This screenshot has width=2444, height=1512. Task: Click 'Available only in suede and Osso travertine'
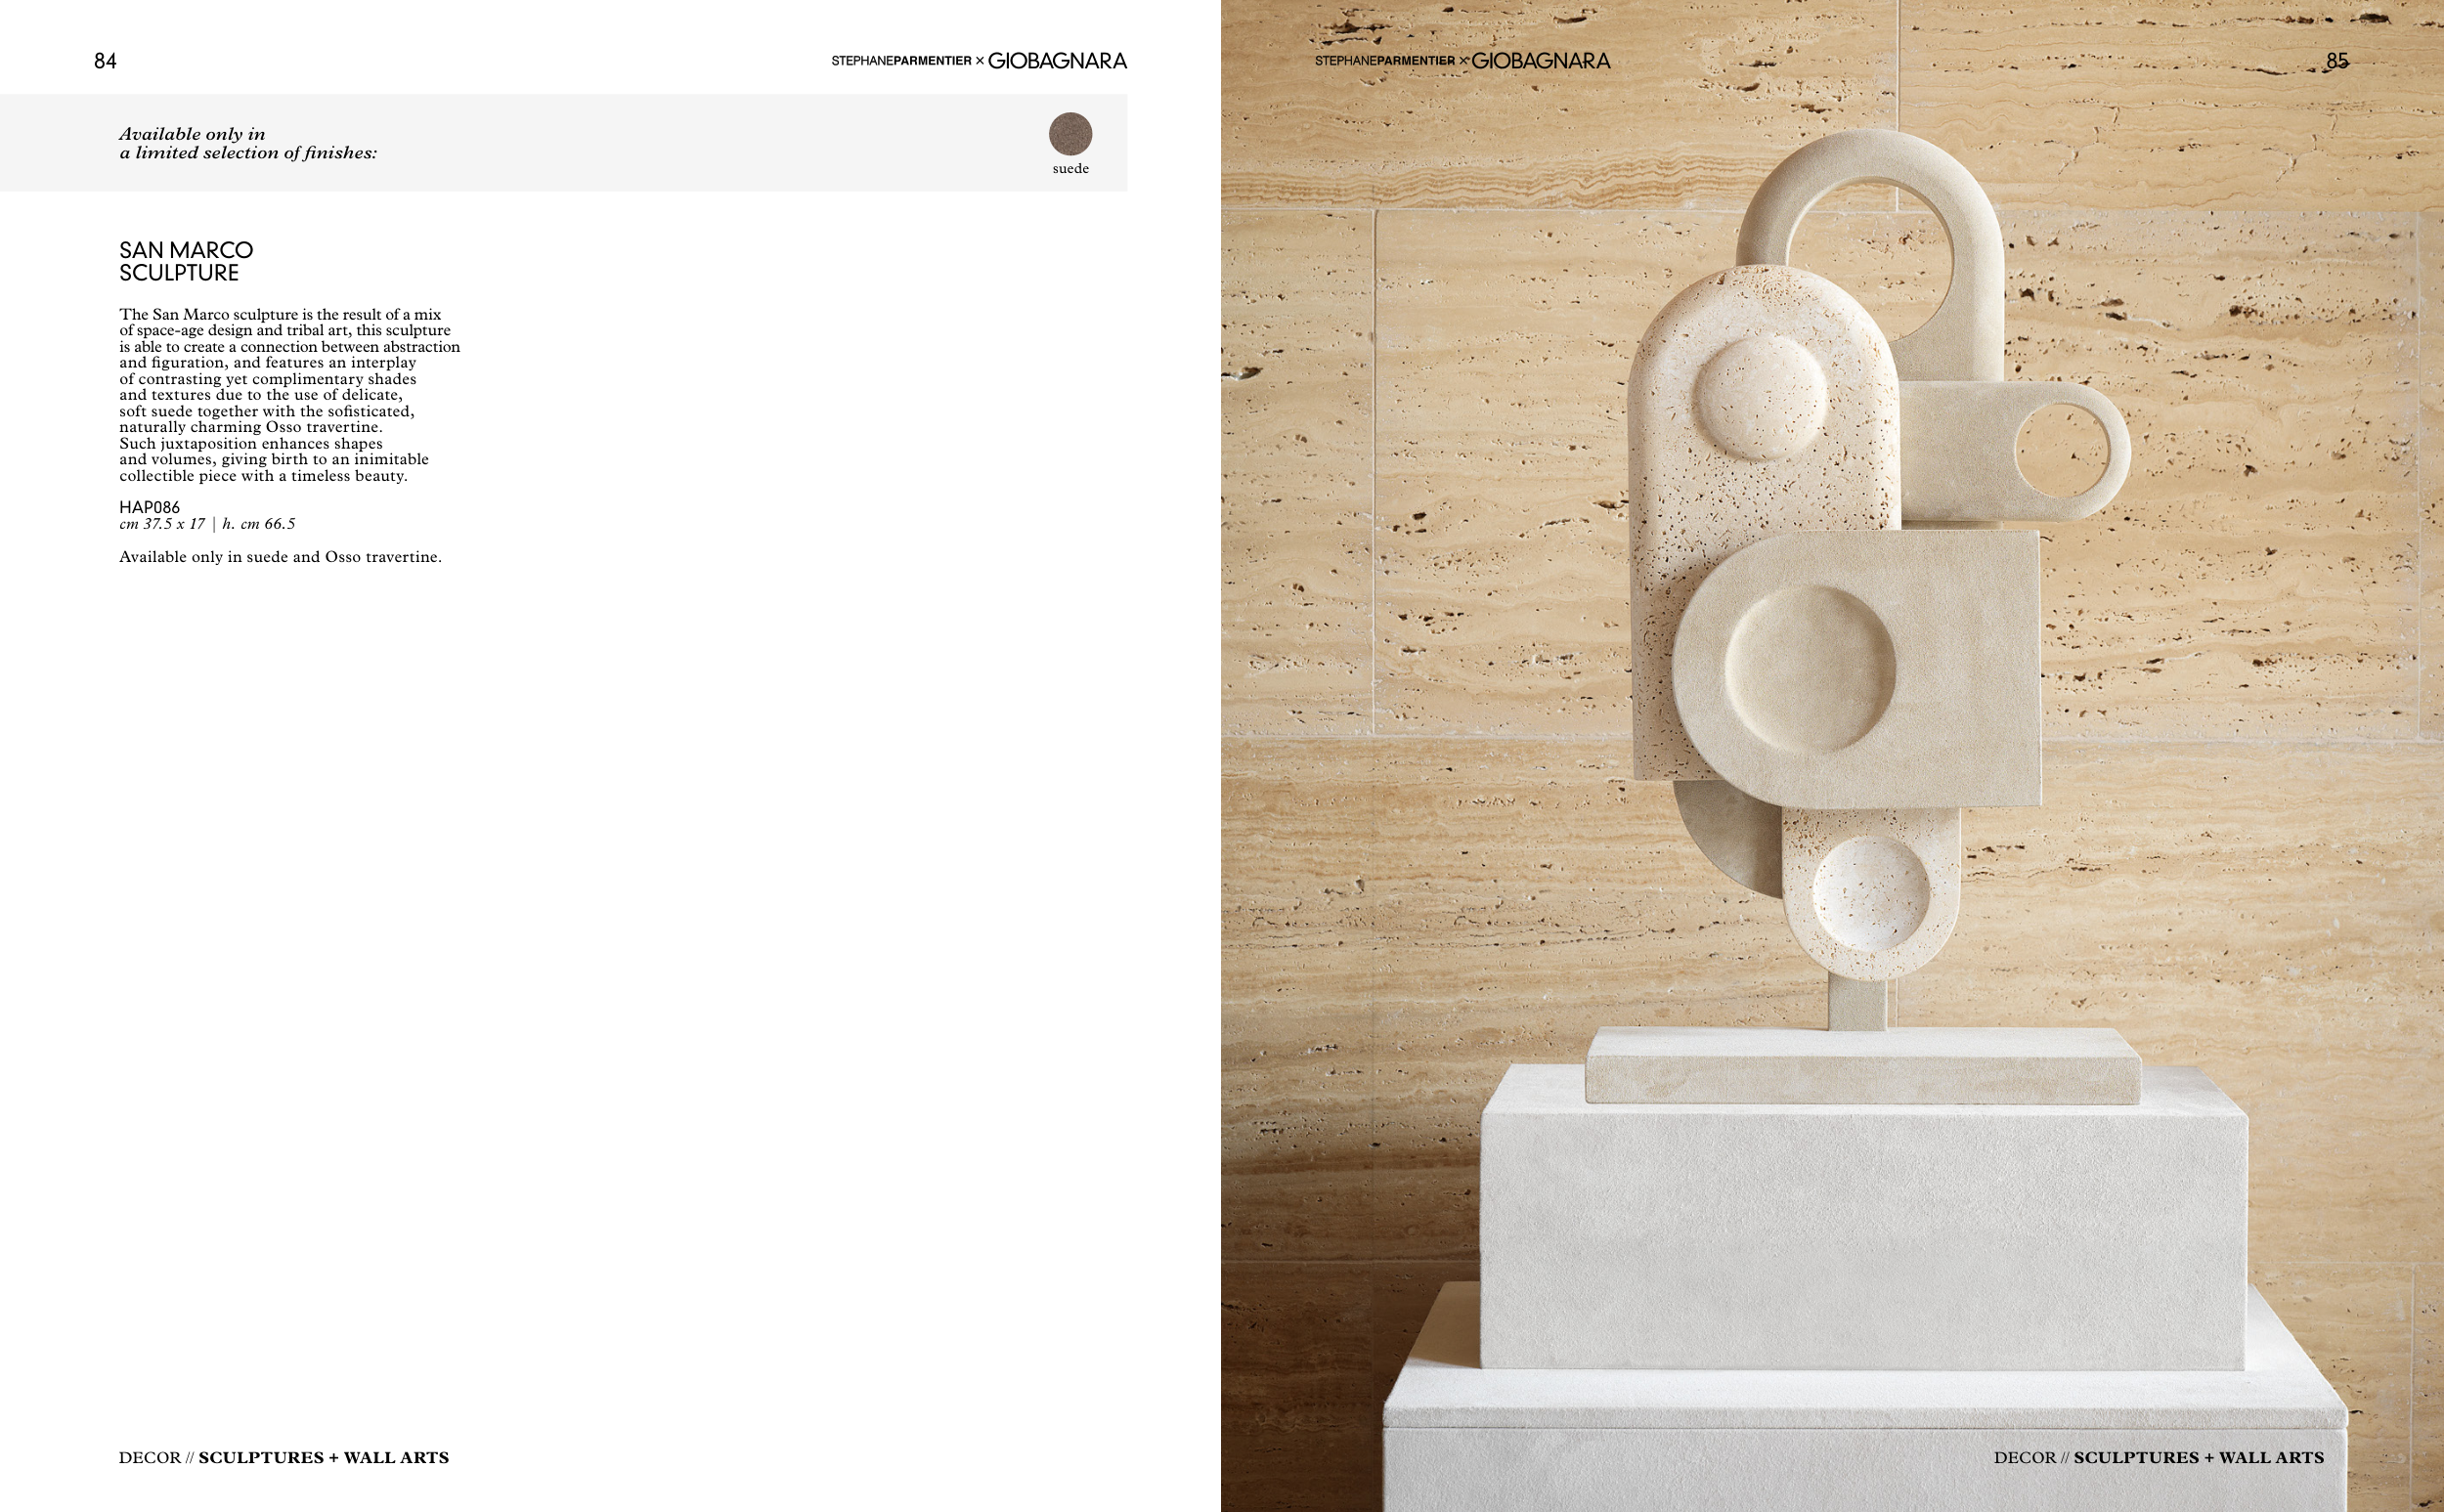pyautogui.click(x=280, y=557)
